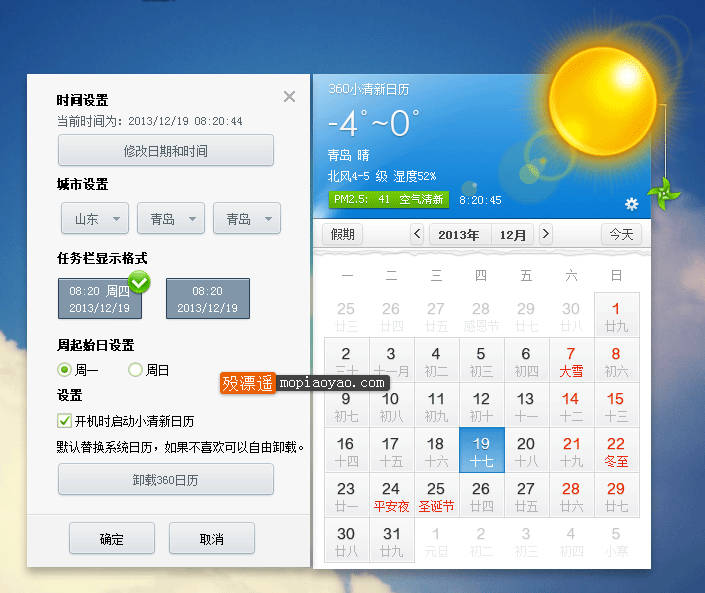Select December 10 初八 date
Screen dimensions: 705x593
pos(392,405)
